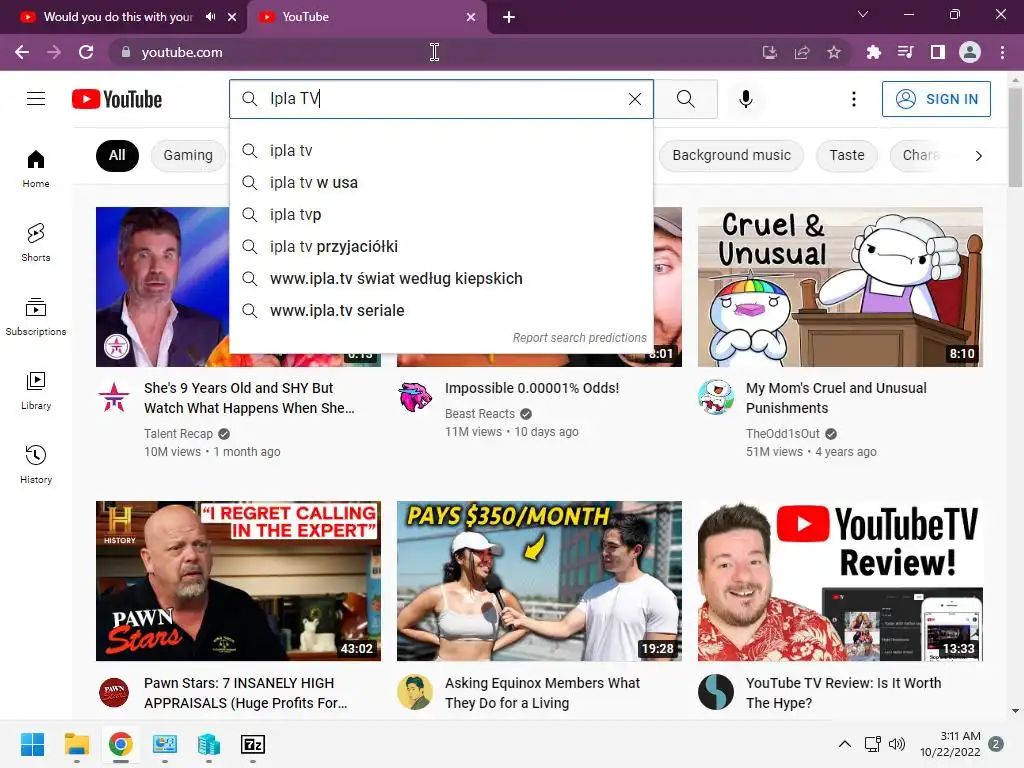1024x768 pixels.
Task: Click the volume icon in system tray
Action: (897, 744)
